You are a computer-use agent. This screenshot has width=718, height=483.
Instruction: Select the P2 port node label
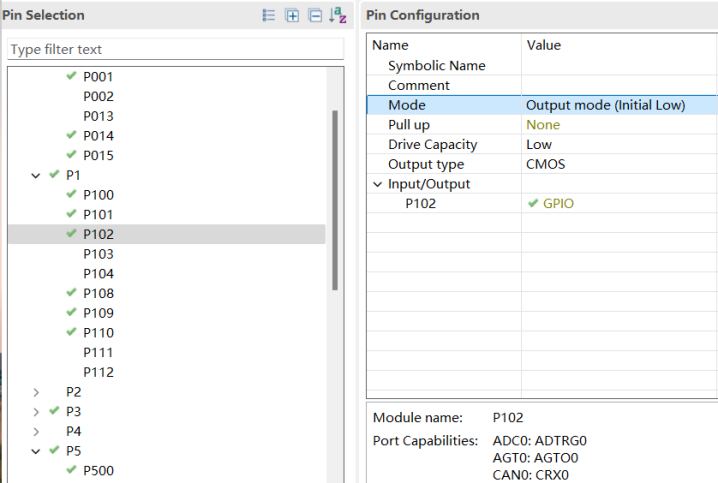click(73, 392)
